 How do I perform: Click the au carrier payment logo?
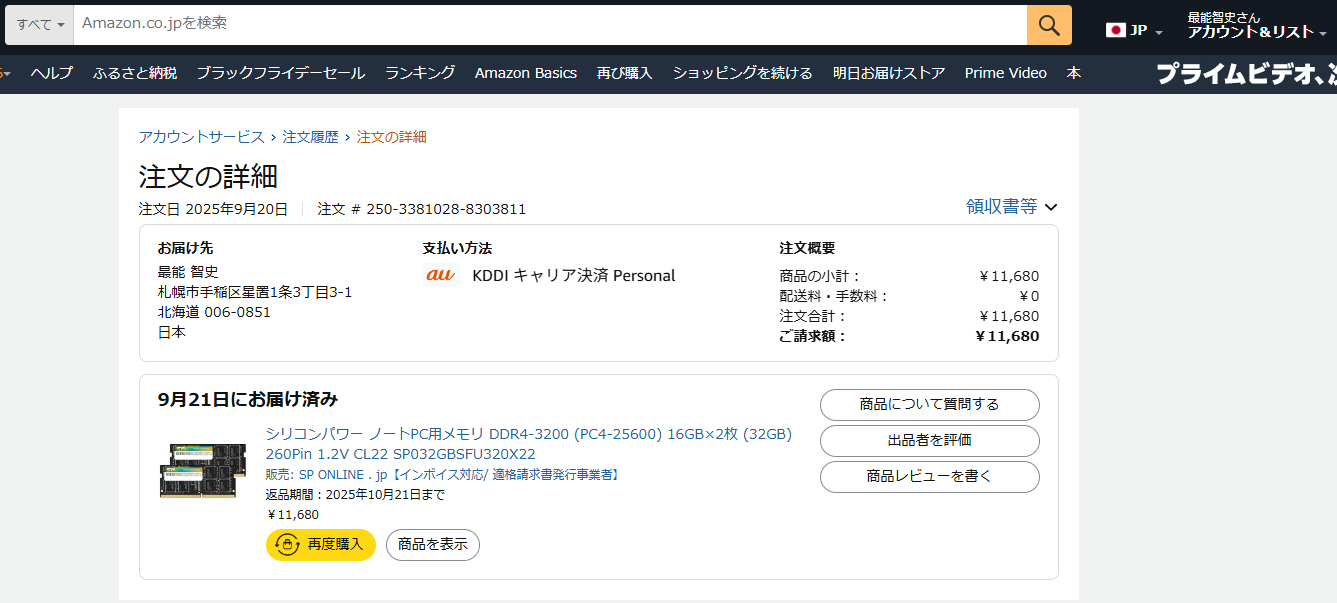coord(440,275)
